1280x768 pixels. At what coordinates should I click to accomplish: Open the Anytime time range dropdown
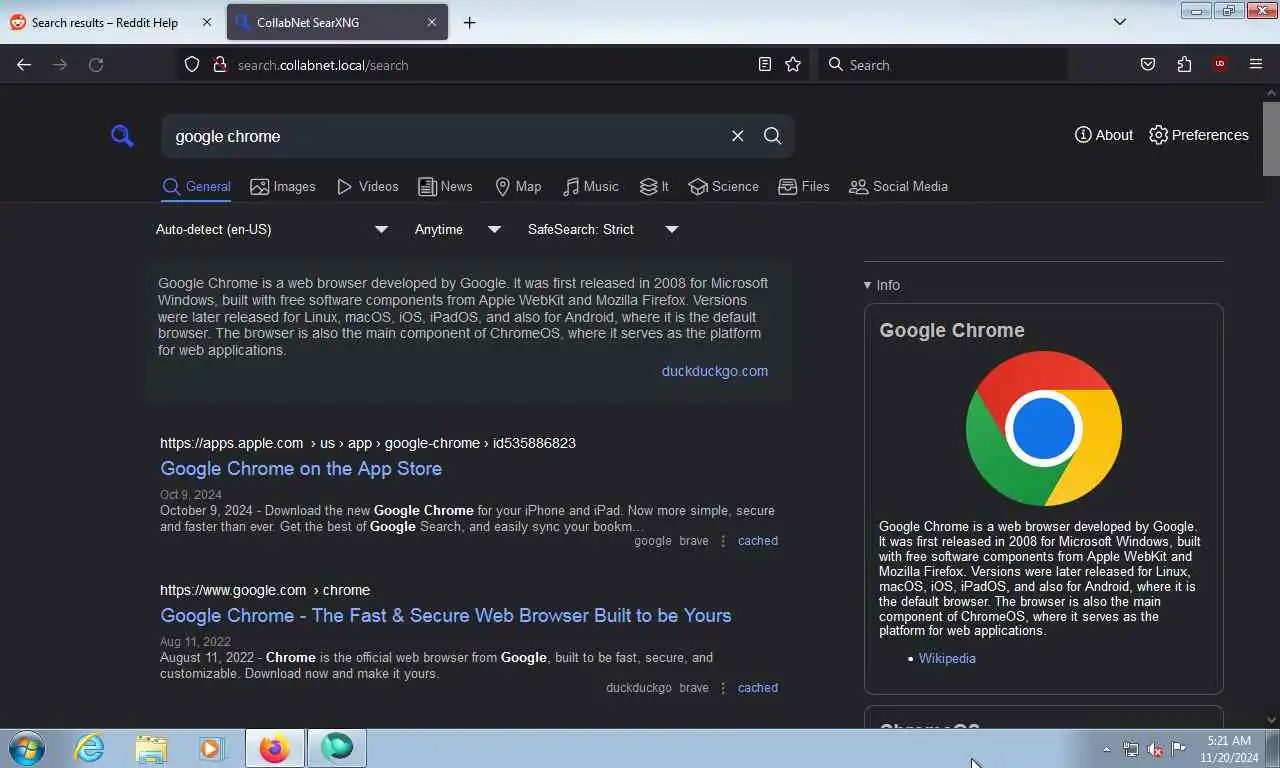click(457, 229)
